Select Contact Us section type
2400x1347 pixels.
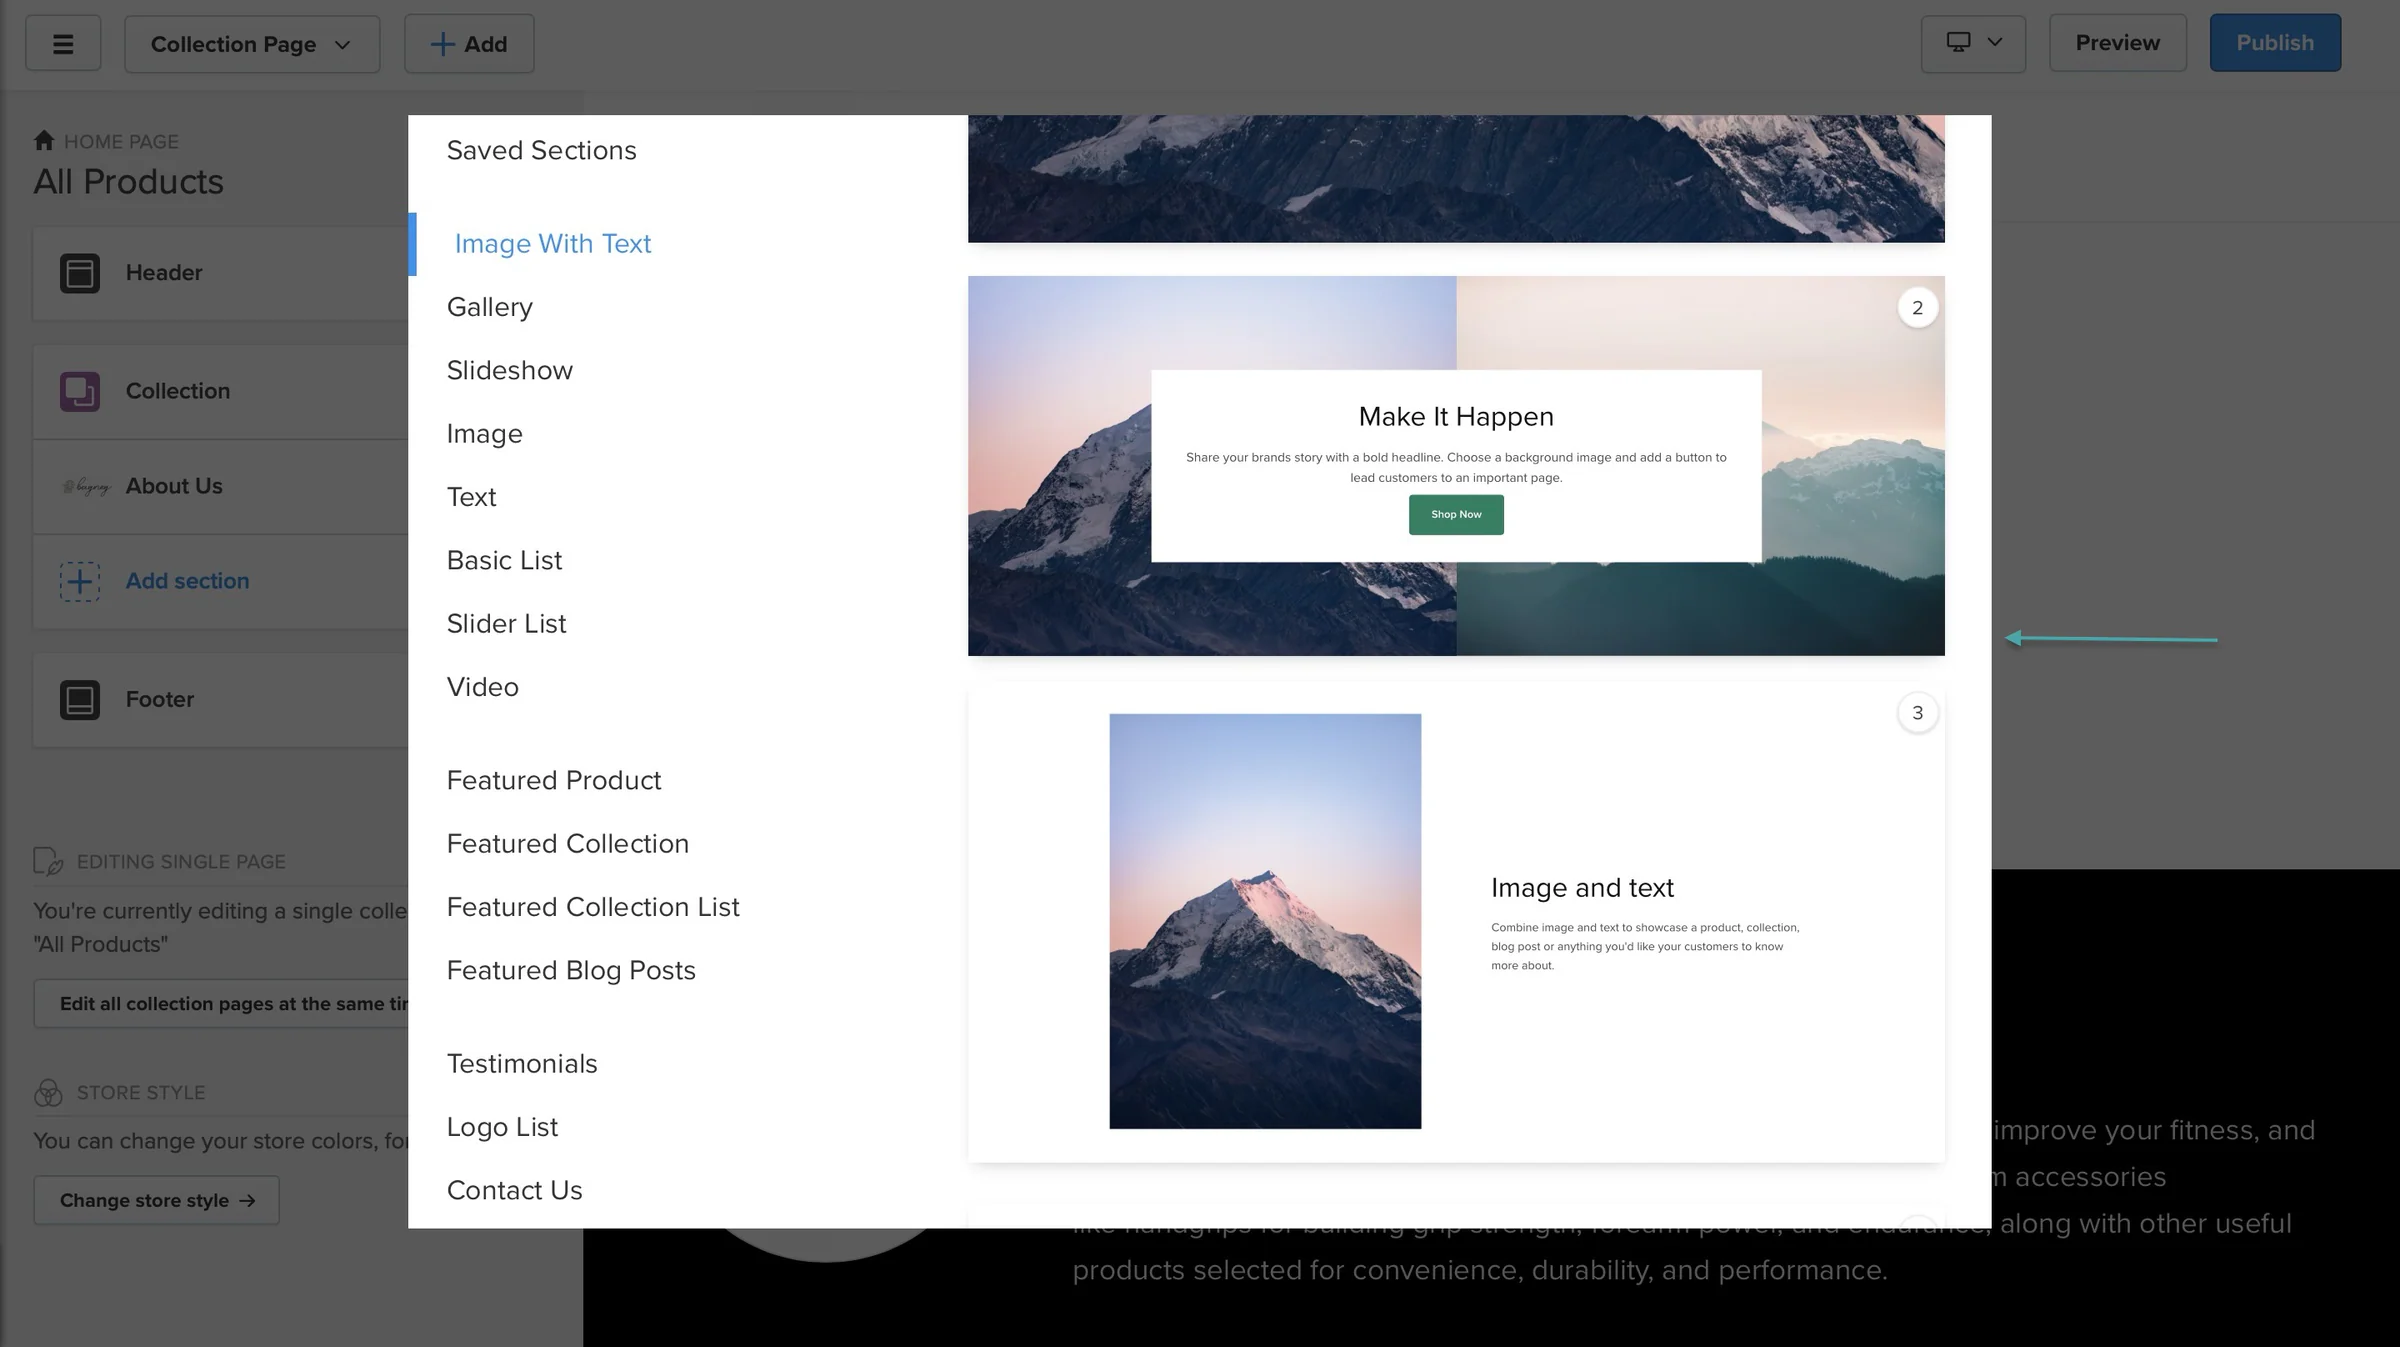click(514, 1190)
